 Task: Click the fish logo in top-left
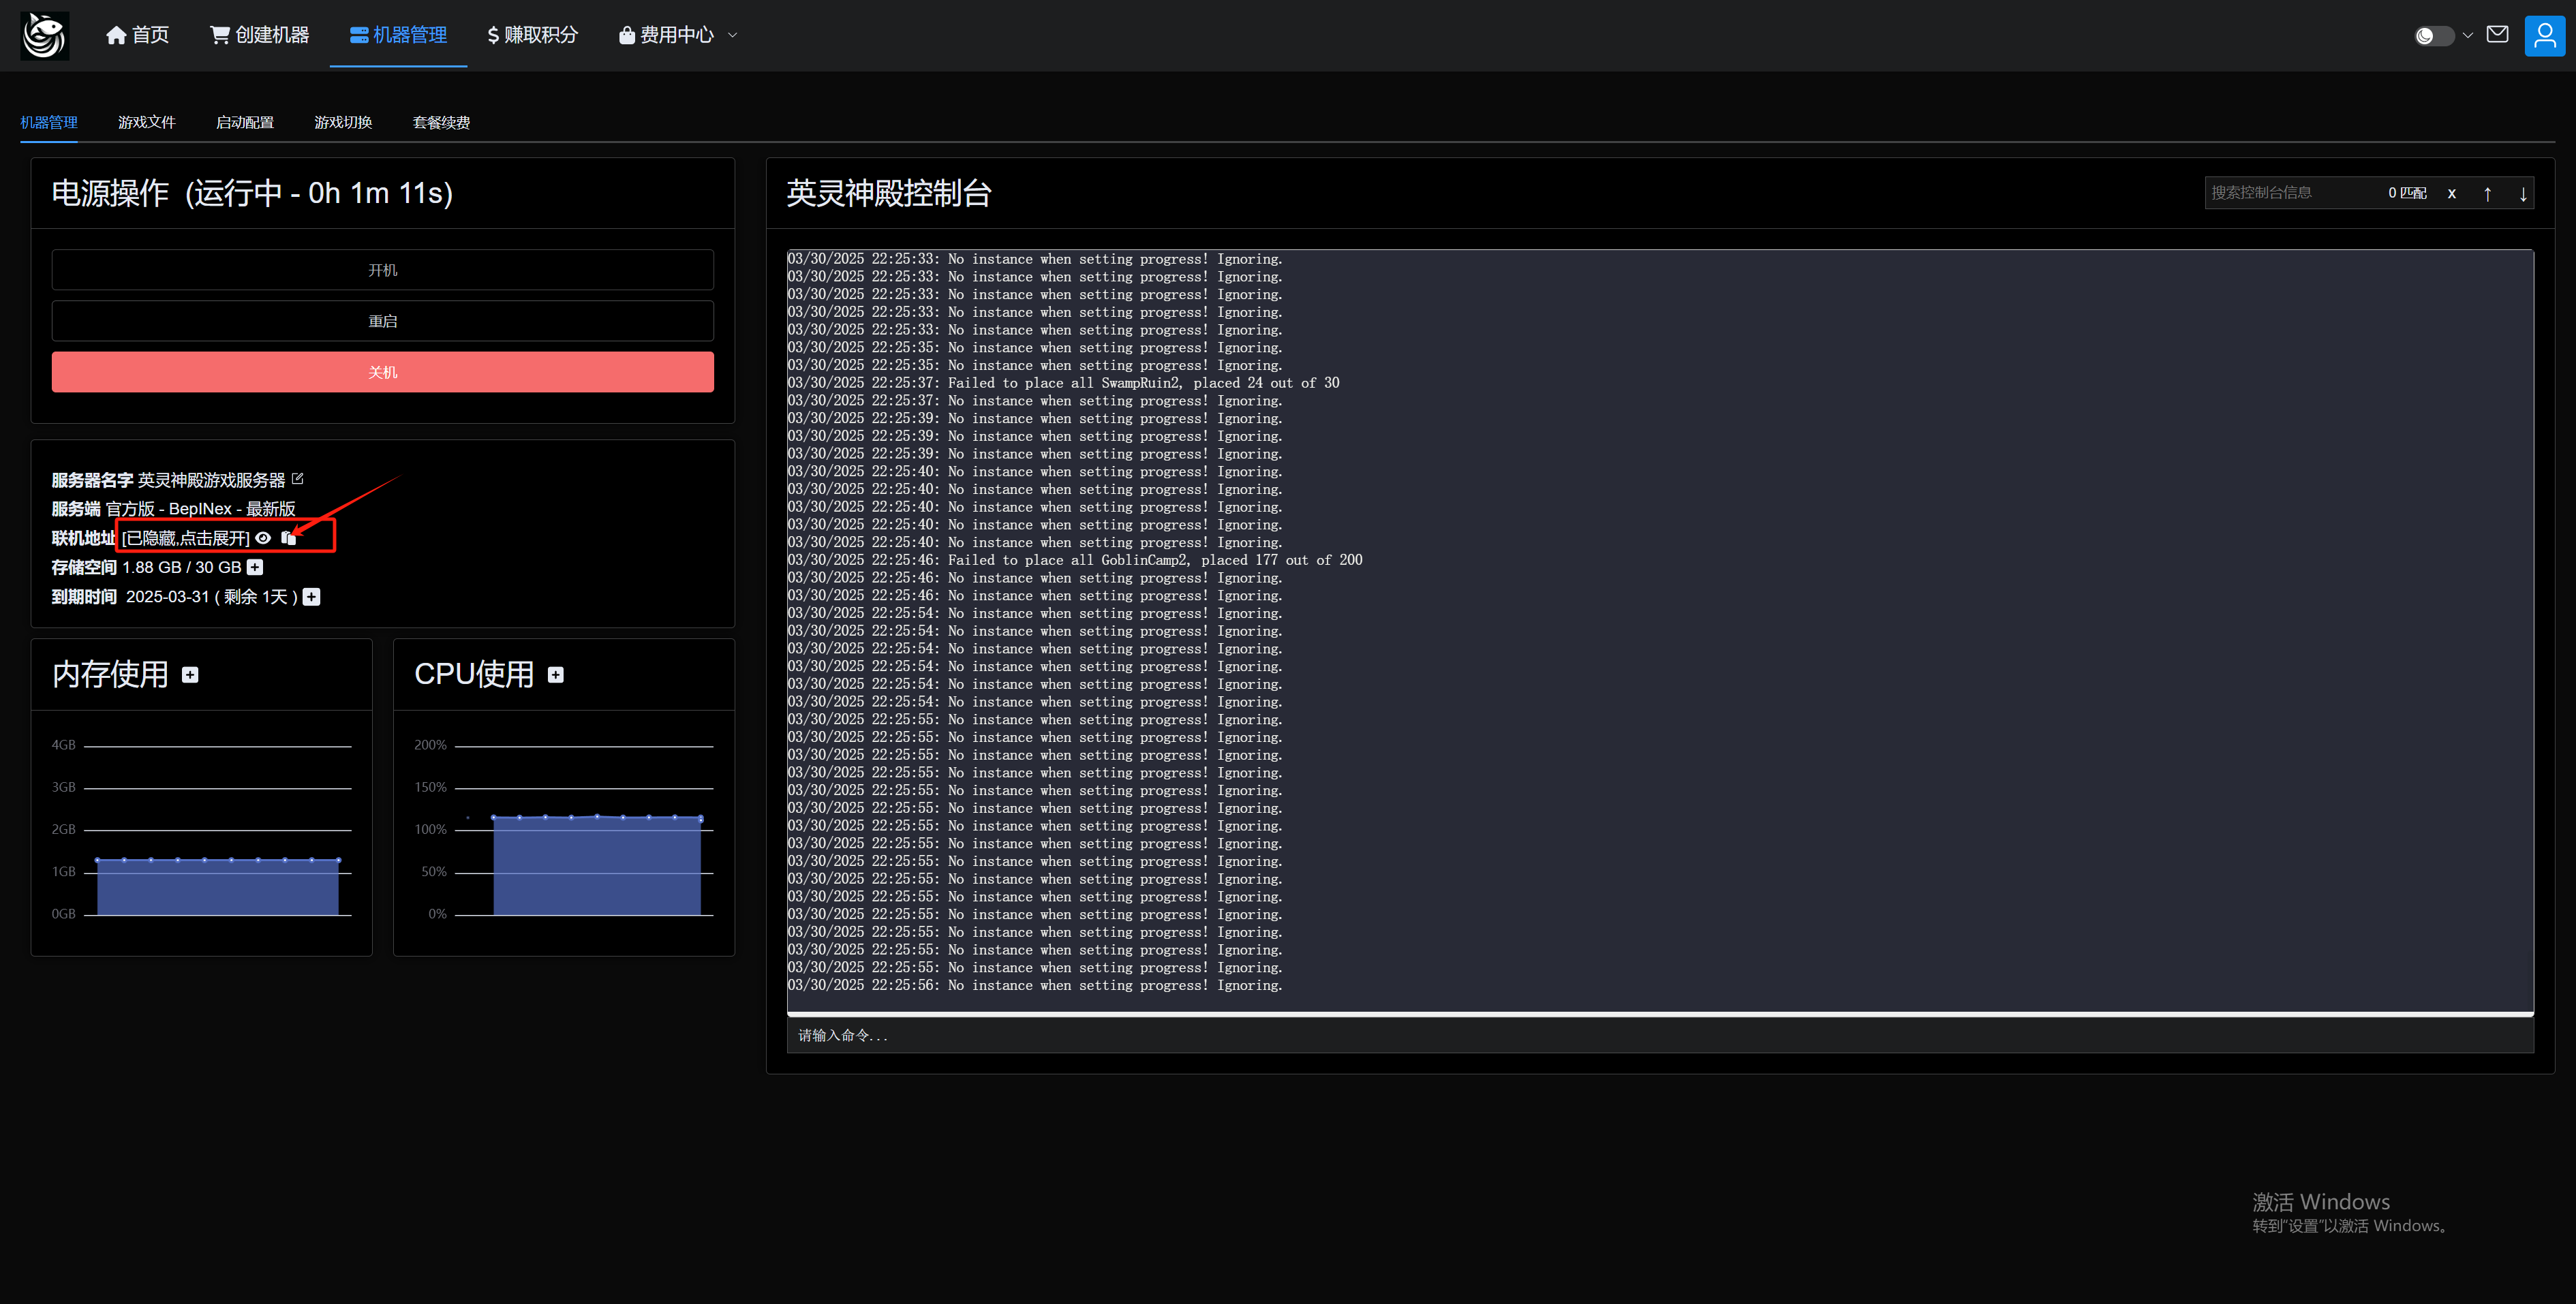point(45,36)
